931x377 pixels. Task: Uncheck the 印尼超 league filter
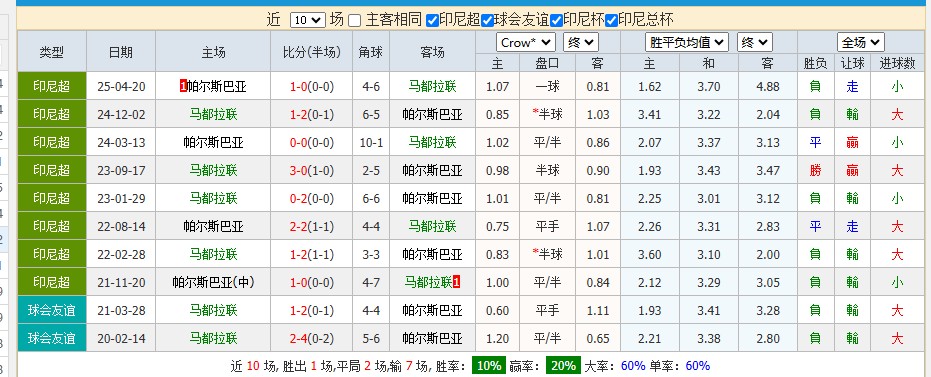tap(432, 20)
